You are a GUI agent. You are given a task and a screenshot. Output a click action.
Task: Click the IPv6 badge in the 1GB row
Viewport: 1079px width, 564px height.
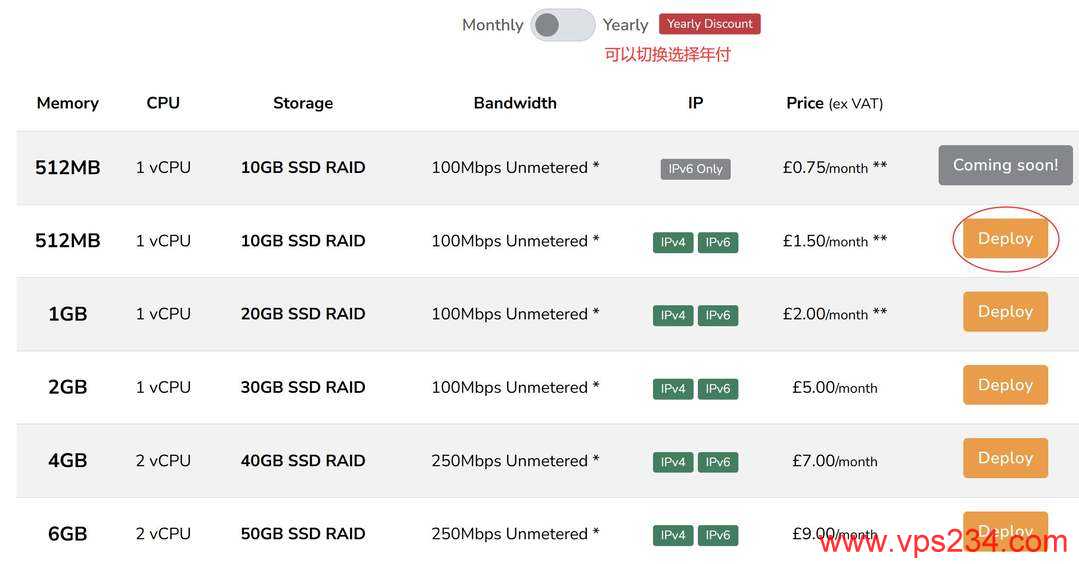point(718,315)
